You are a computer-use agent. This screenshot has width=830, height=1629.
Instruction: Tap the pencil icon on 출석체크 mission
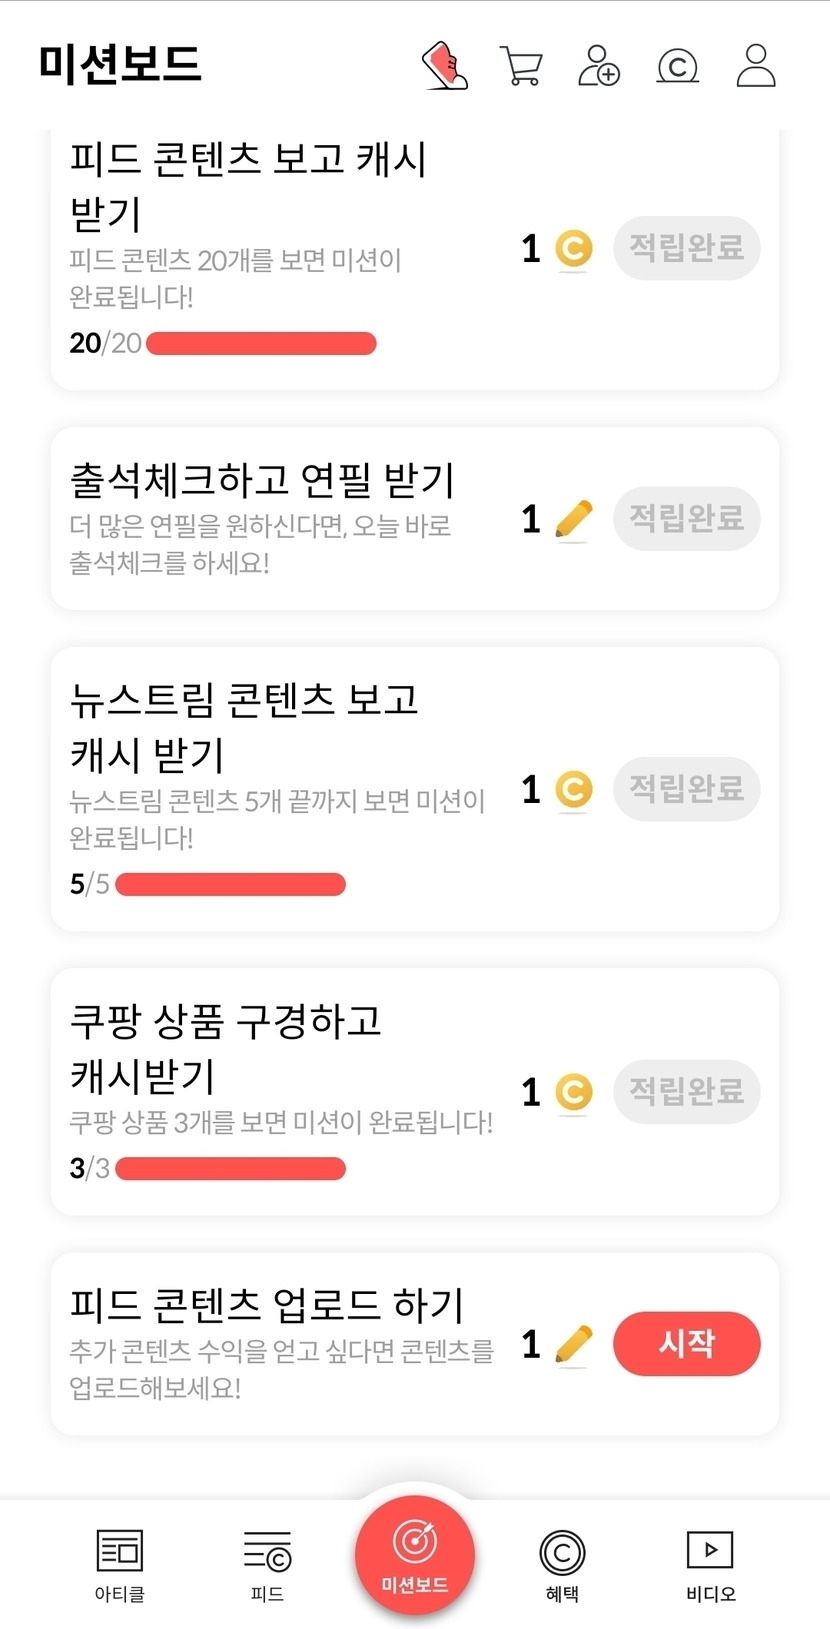pos(573,520)
